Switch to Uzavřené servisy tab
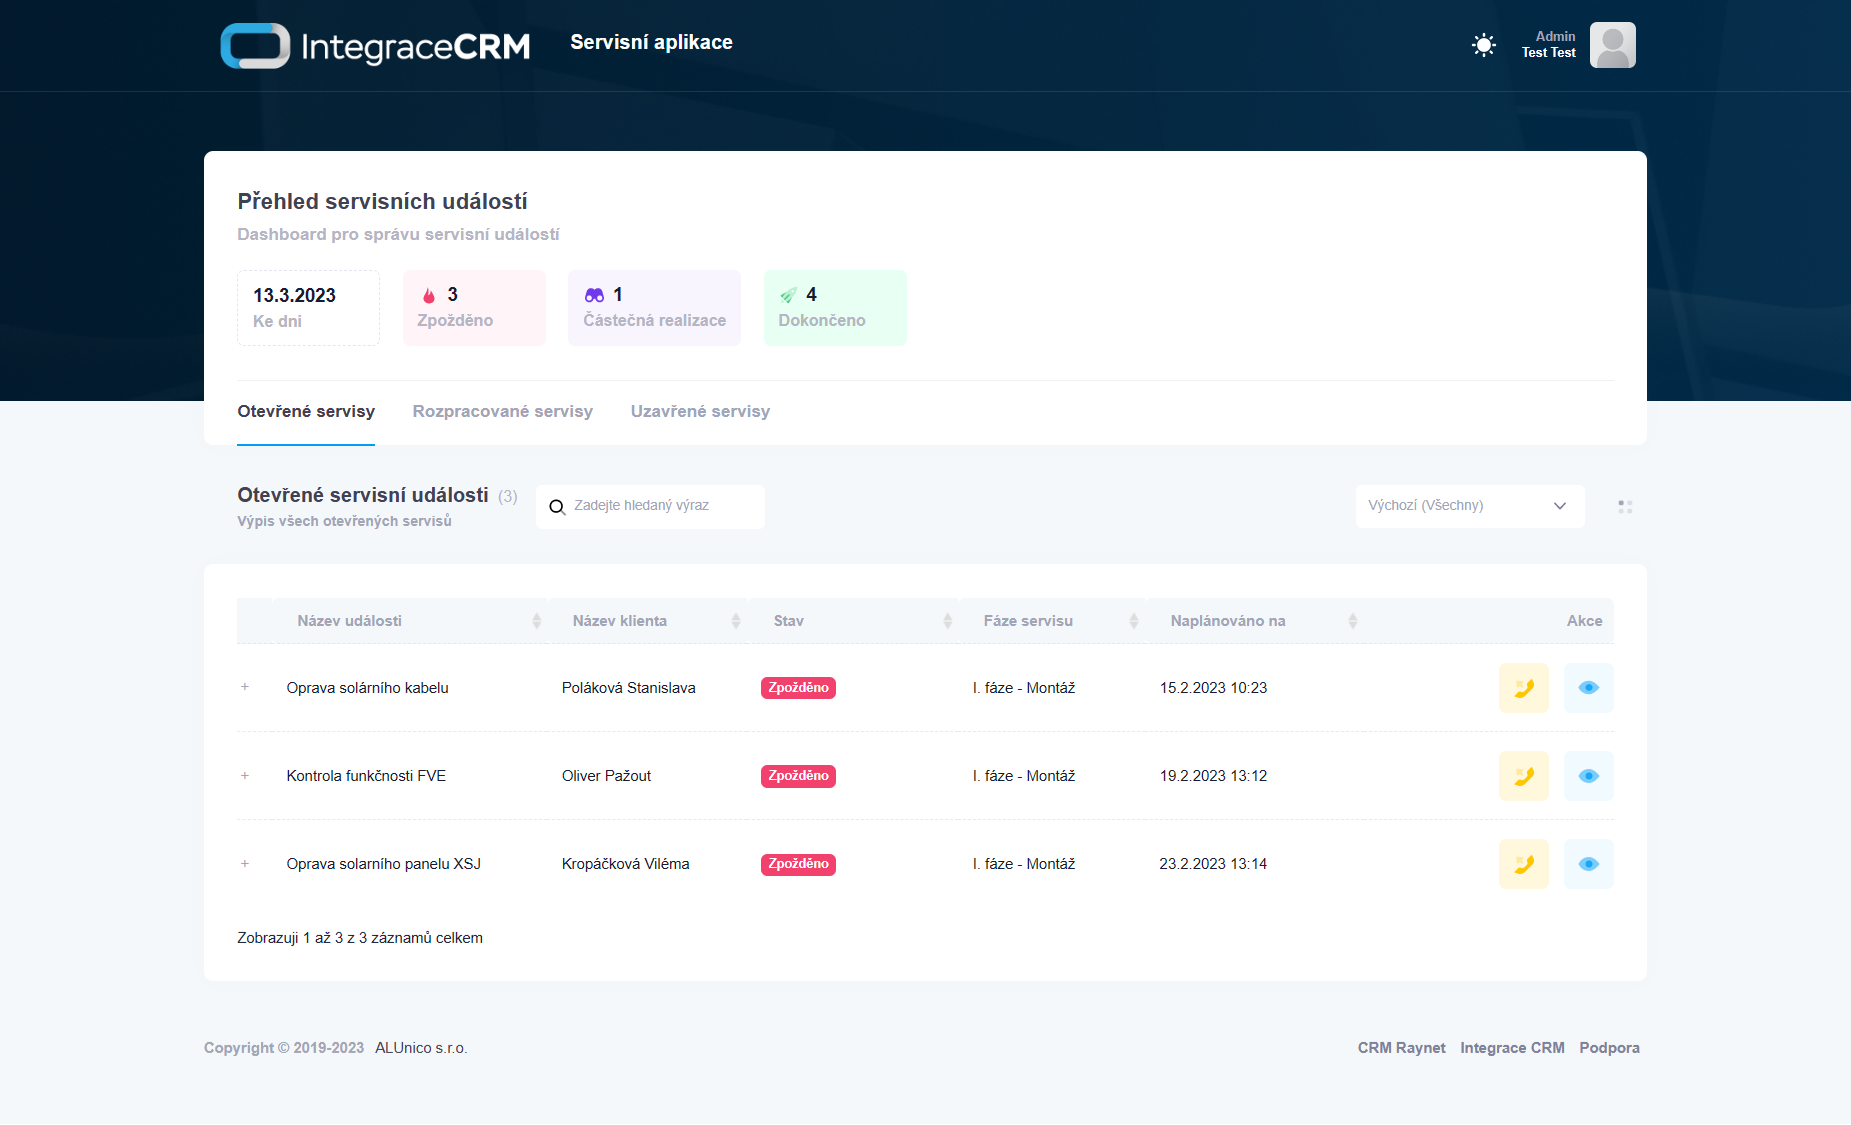The image size is (1851, 1125). [x=700, y=412]
